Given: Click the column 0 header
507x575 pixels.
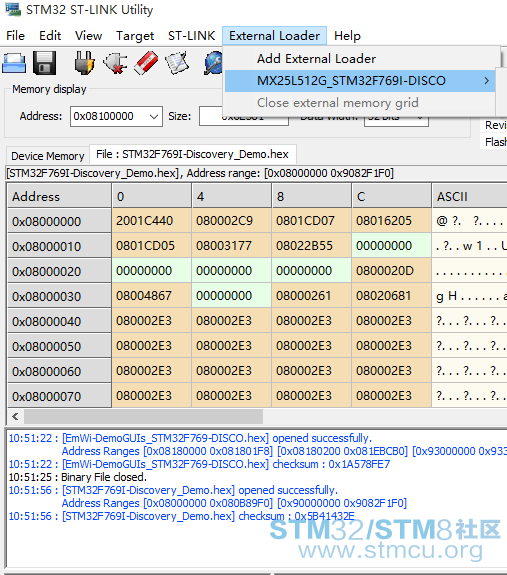Looking at the screenshot, I should pos(151,196).
